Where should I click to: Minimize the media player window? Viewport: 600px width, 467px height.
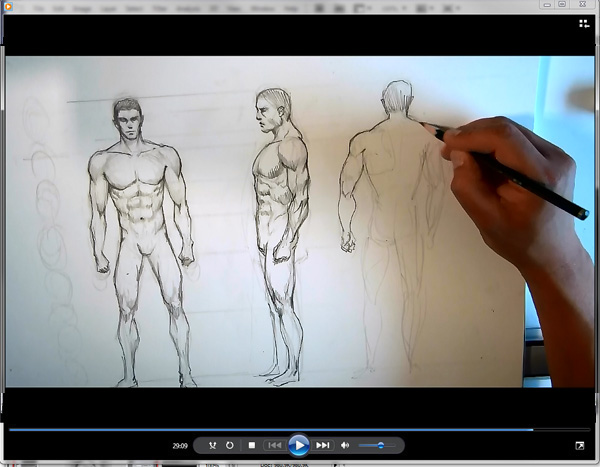click(x=547, y=5)
